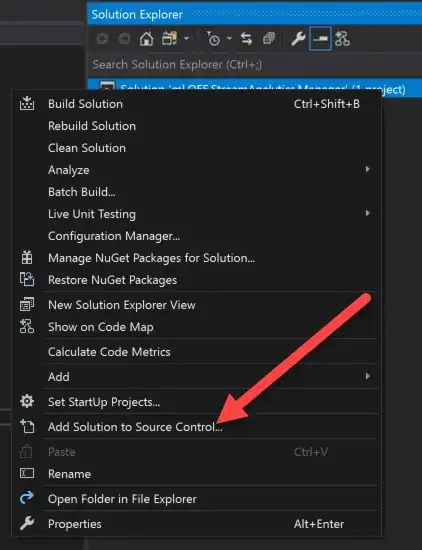Click the Home icon in Solution Explorer toolbar
This screenshot has height=550, width=422.
[x=146, y=39]
